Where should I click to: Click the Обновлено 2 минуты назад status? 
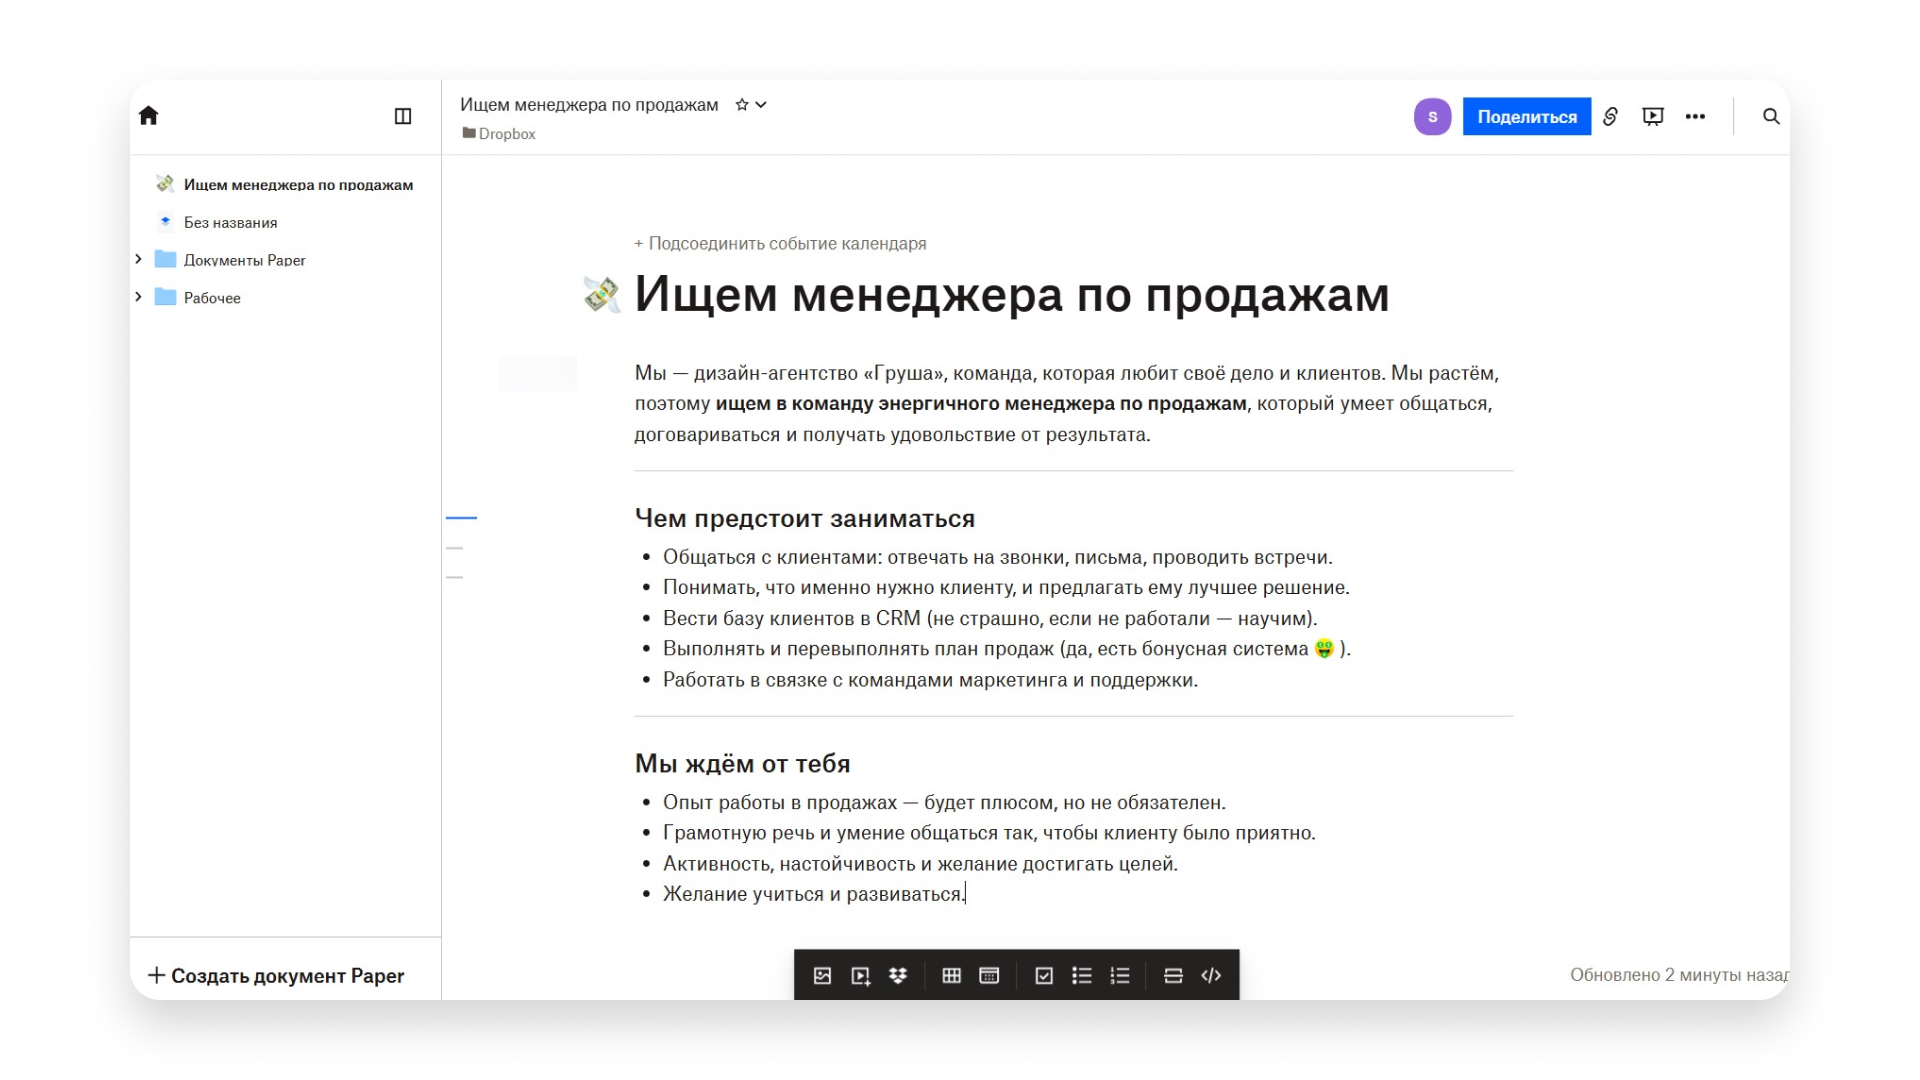(x=1679, y=975)
